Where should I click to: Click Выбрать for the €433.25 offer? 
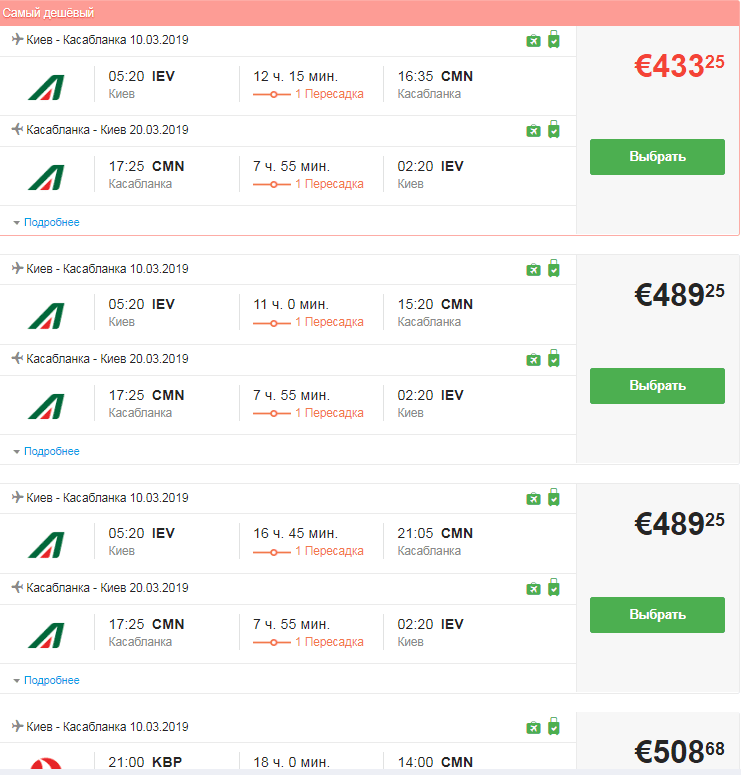point(657,157)
